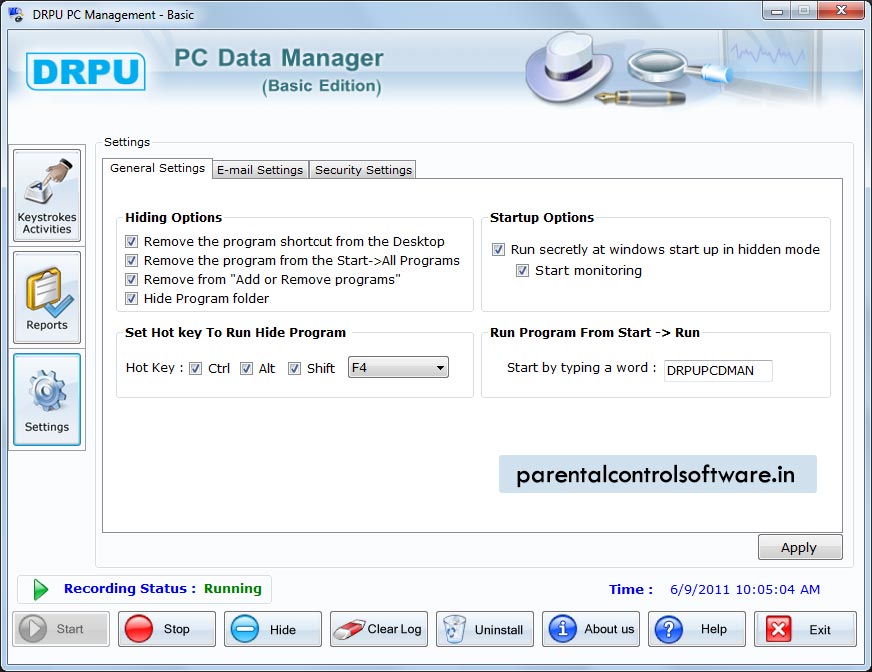Minimize the DRPU PC Management window
This screenshot has width=872, height=672.
coord(777,11)
